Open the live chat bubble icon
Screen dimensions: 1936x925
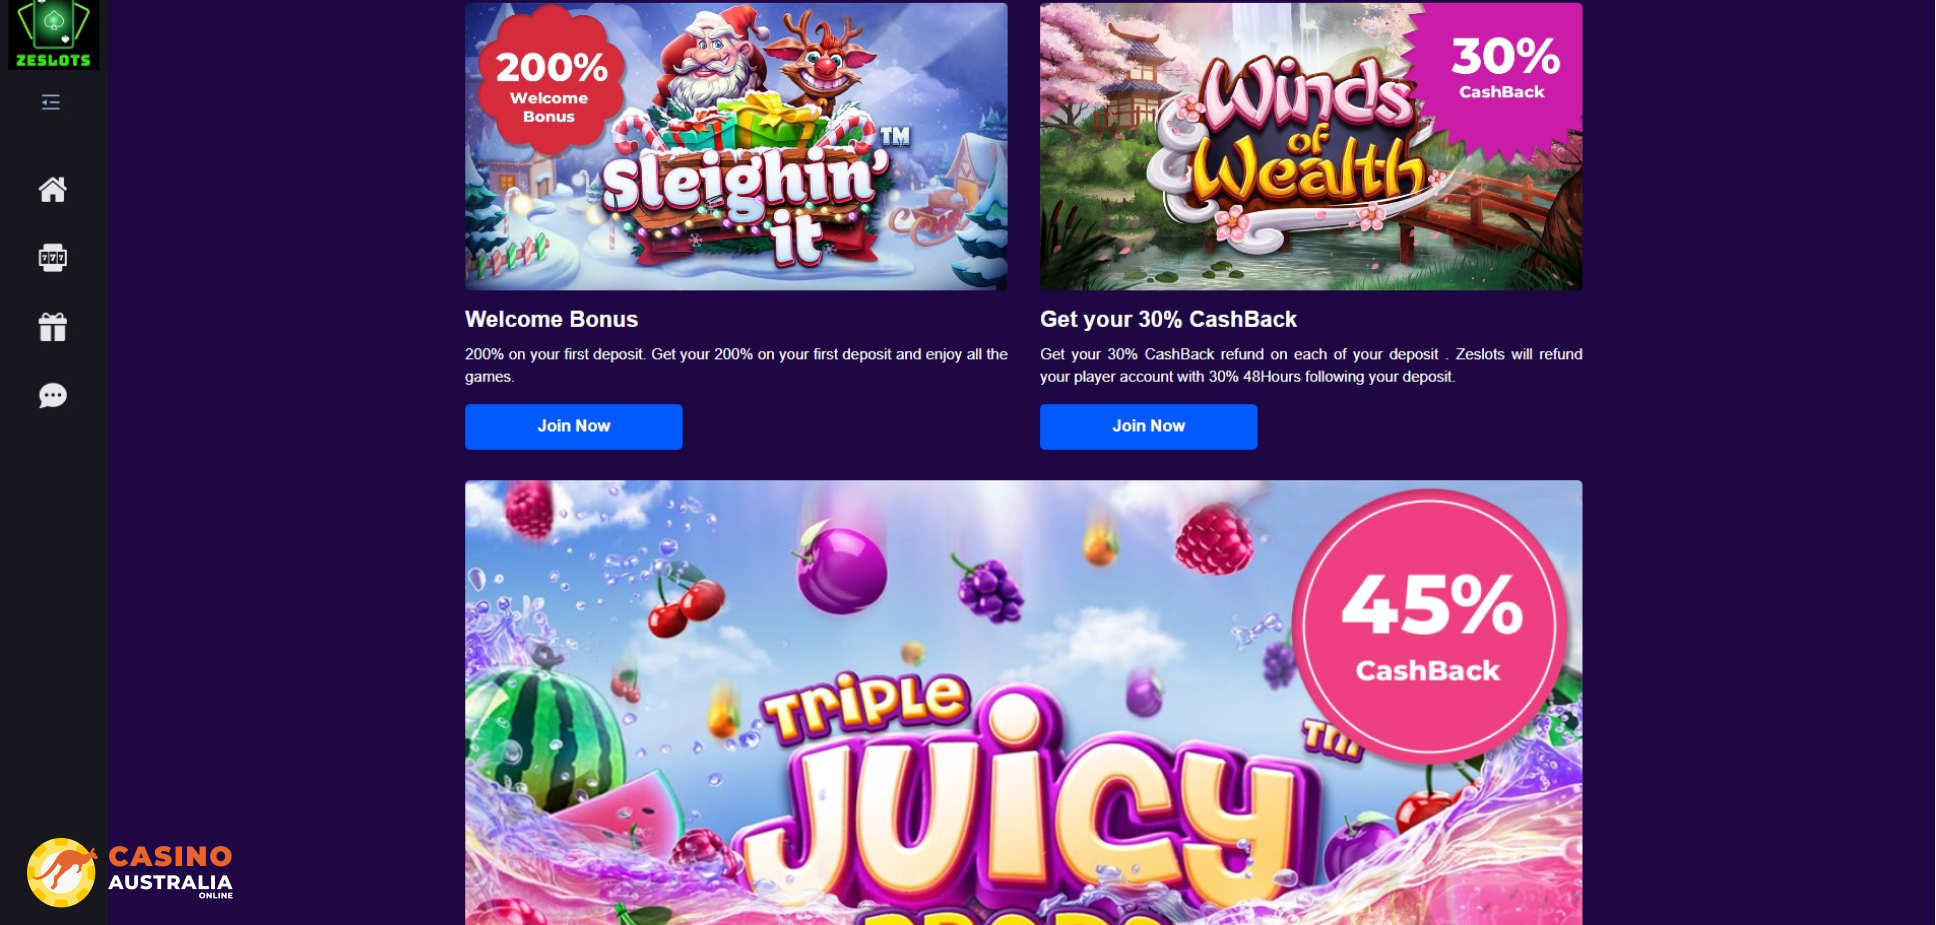click(x=53, y=396)
